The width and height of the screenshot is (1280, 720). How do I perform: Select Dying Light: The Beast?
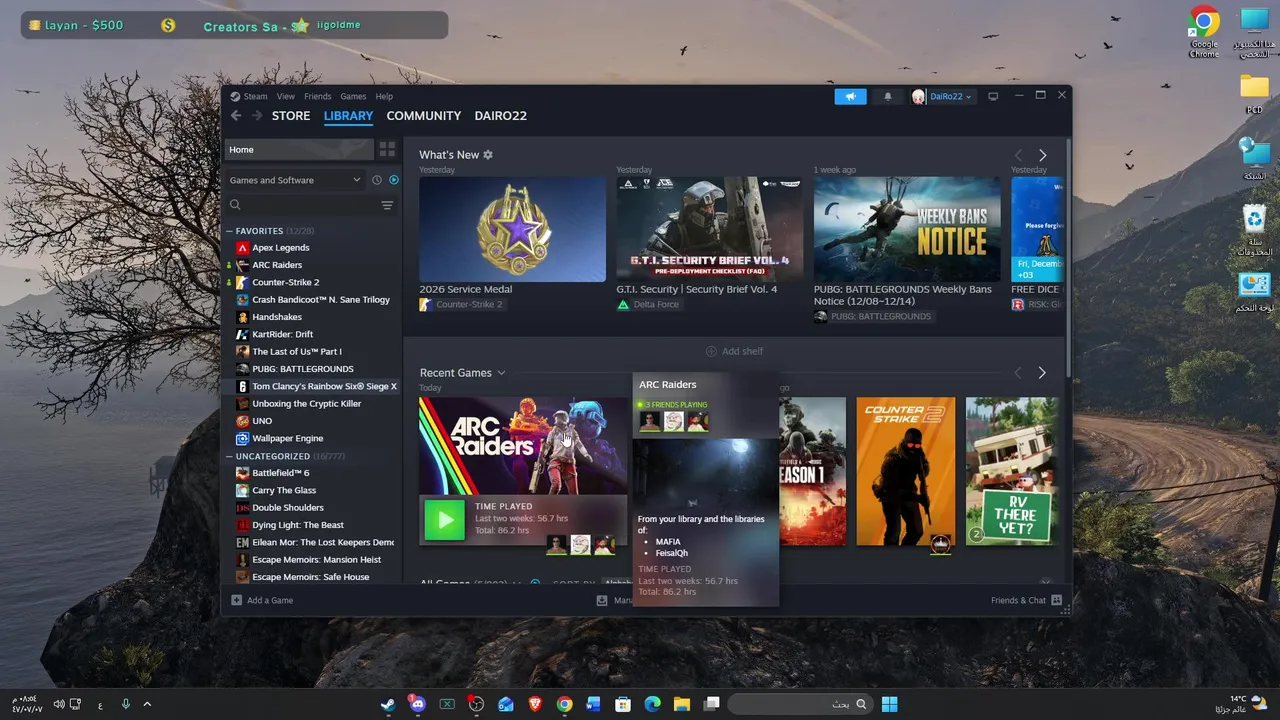point(297,525)
